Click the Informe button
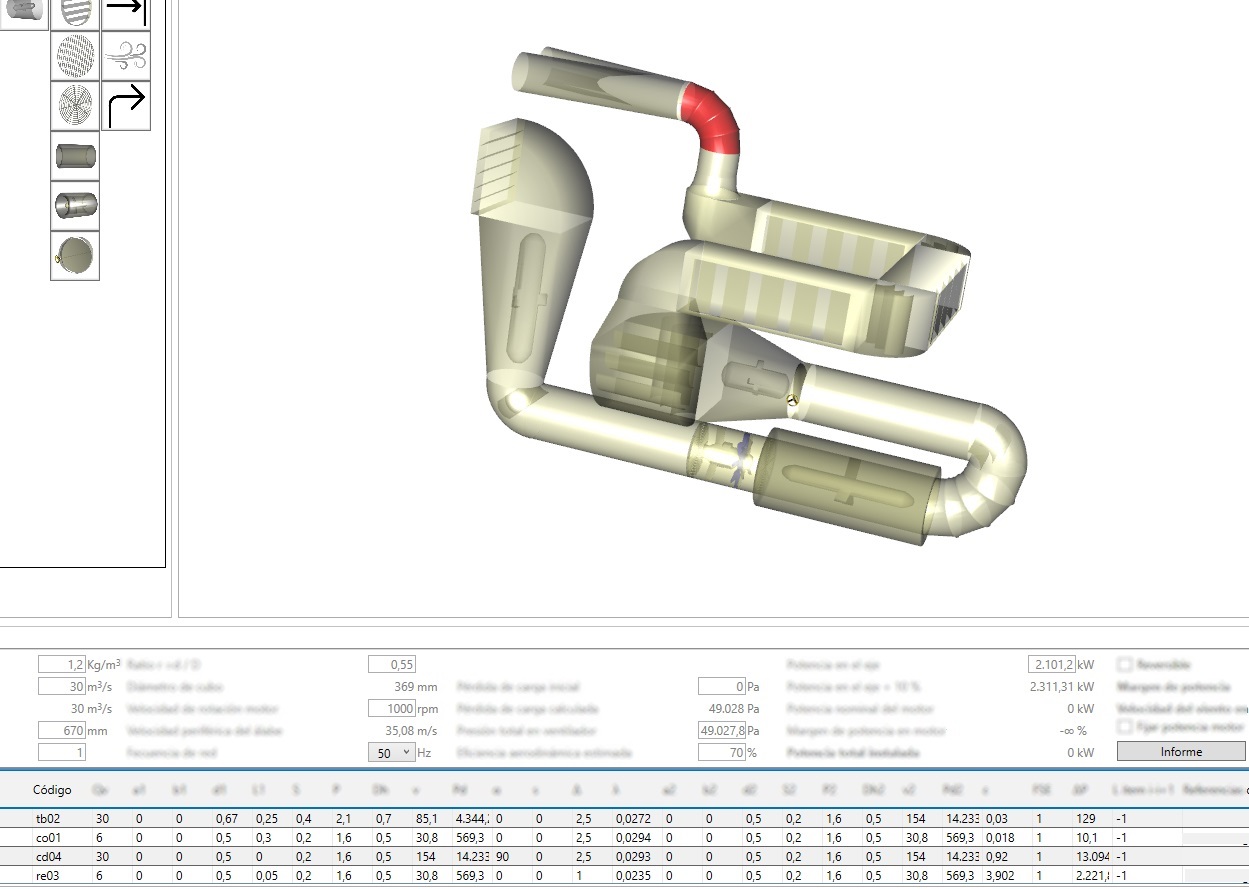The width and height of the screenshot is (1249, 889). 1181,752
